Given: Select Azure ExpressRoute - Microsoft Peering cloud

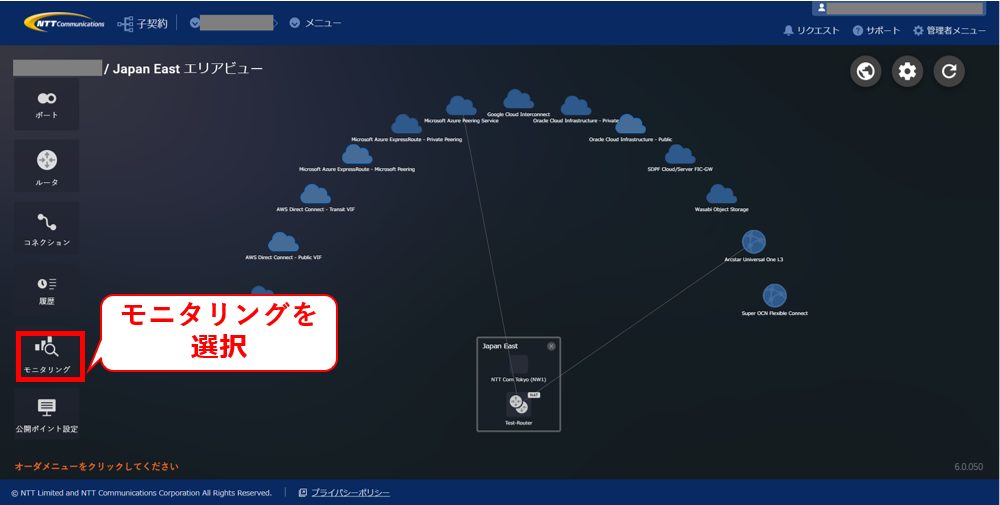Looking at the screenshot, I should pyautogui.click(x=357, y=154).
